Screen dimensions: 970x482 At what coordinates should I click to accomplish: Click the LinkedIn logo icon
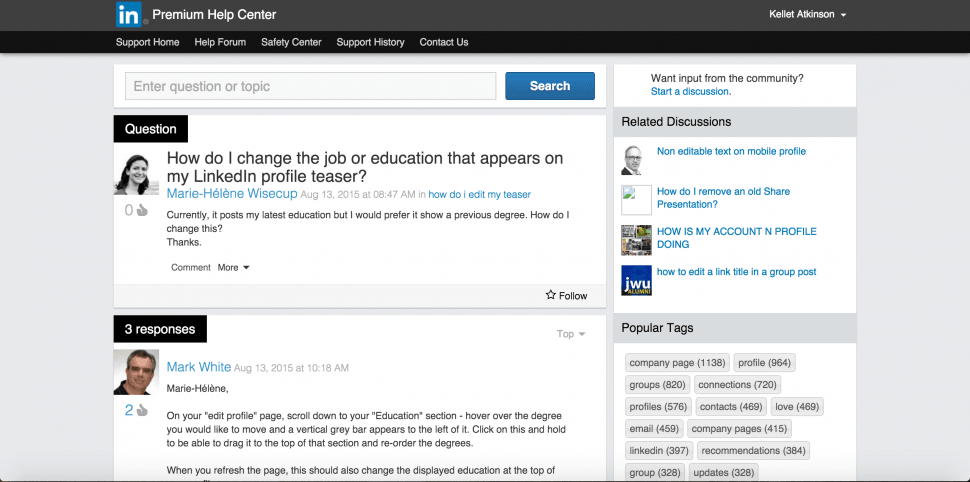tap(129, 14)
